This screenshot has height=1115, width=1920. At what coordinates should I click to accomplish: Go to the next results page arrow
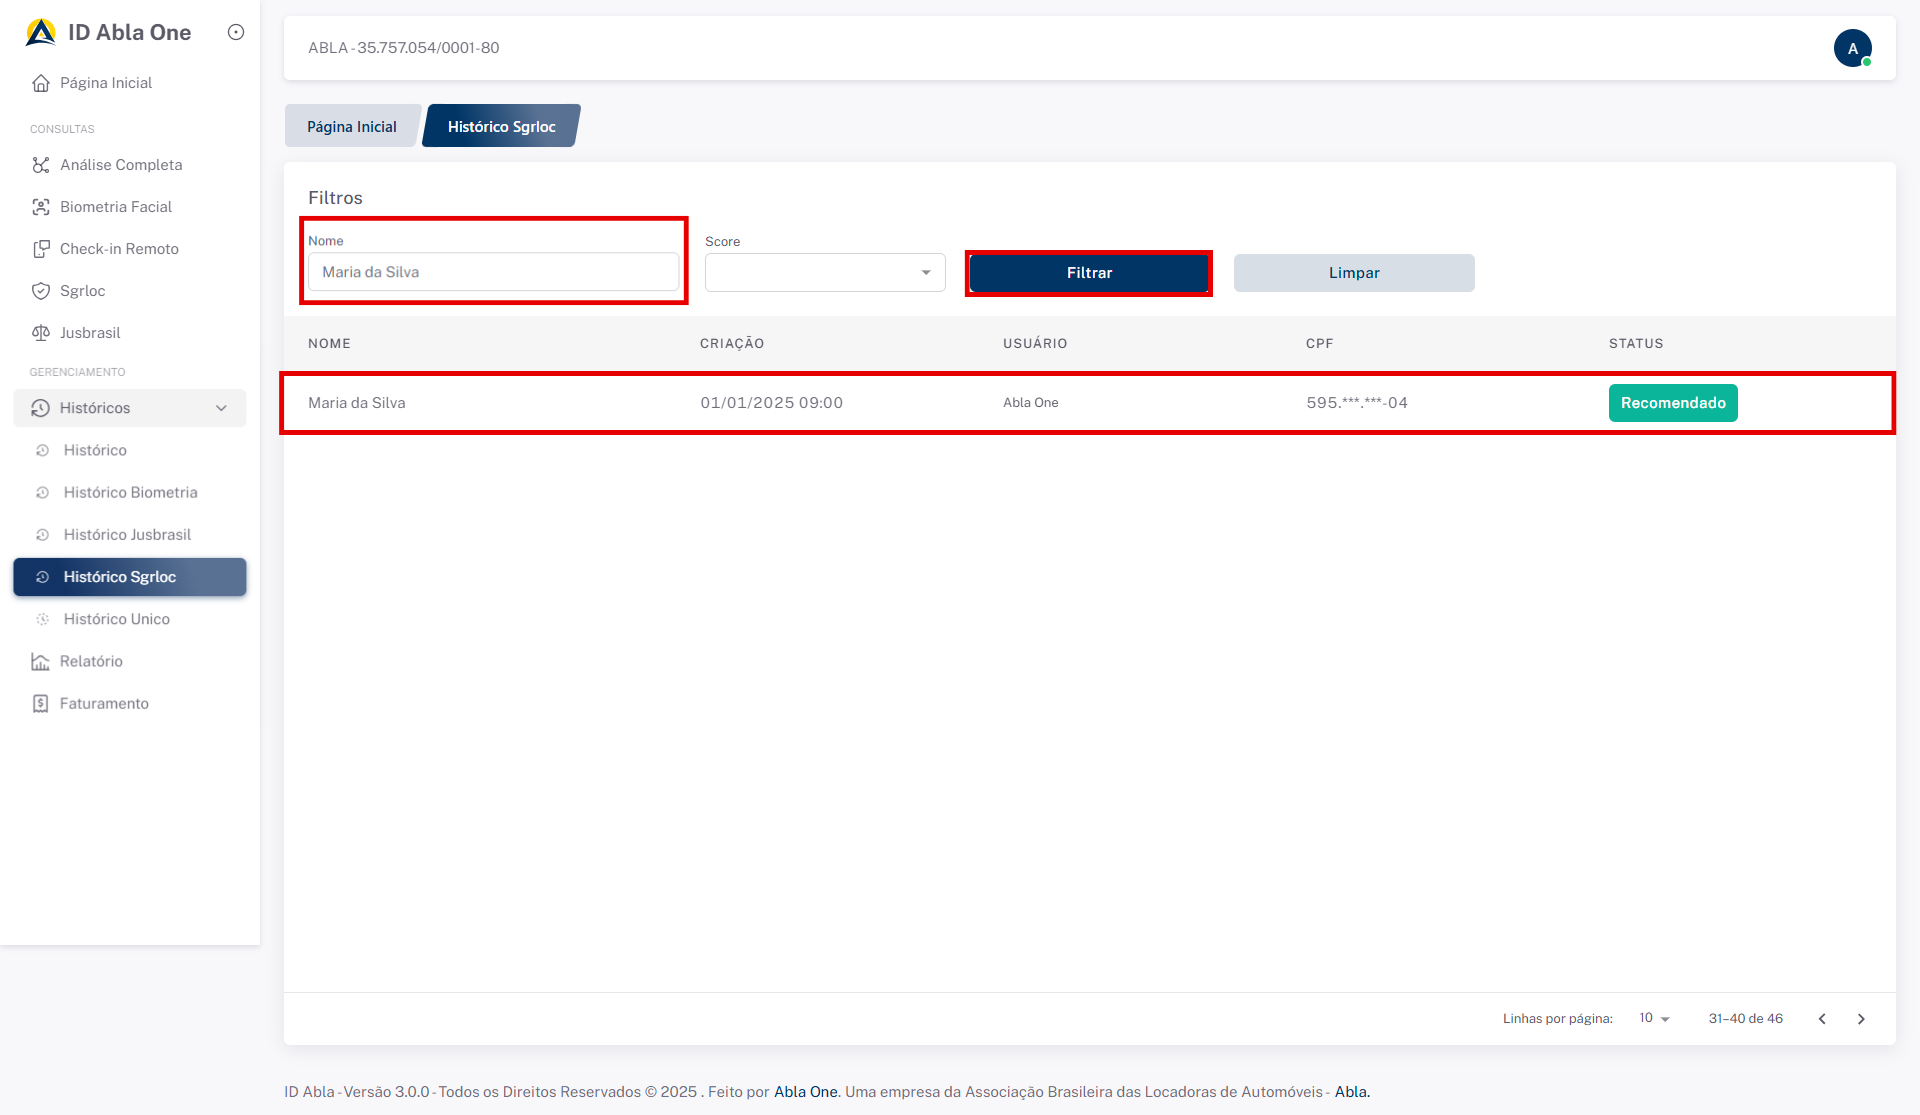[x=1861, y=1019]
